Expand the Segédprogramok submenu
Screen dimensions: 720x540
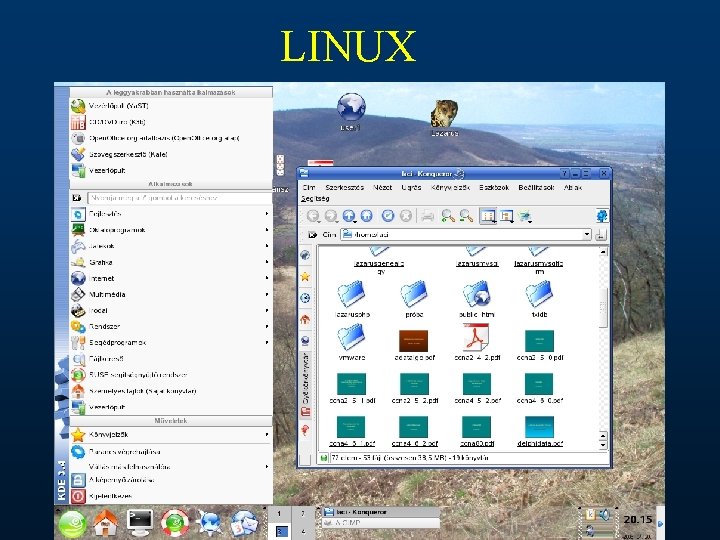coord(170,343)
